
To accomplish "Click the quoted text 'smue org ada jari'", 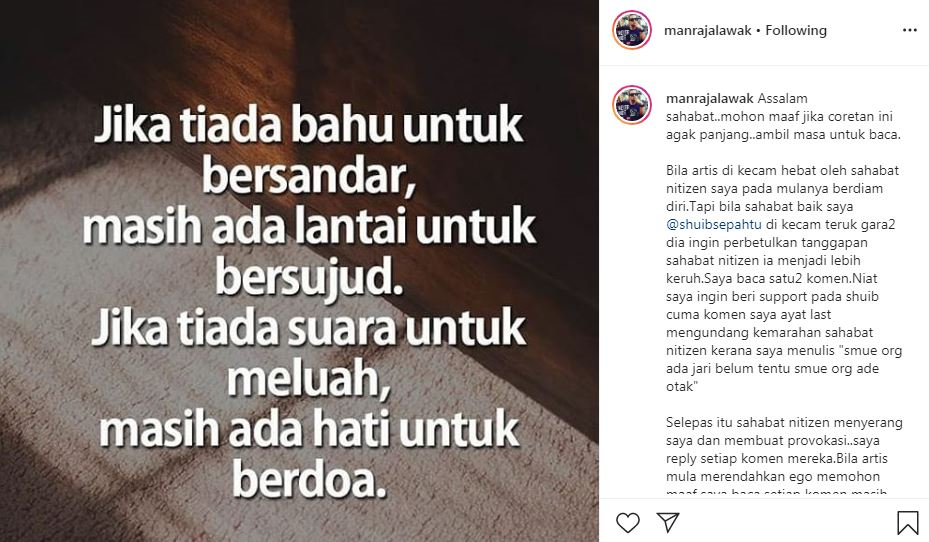I will pyautogui.click(x=784, y=359).
